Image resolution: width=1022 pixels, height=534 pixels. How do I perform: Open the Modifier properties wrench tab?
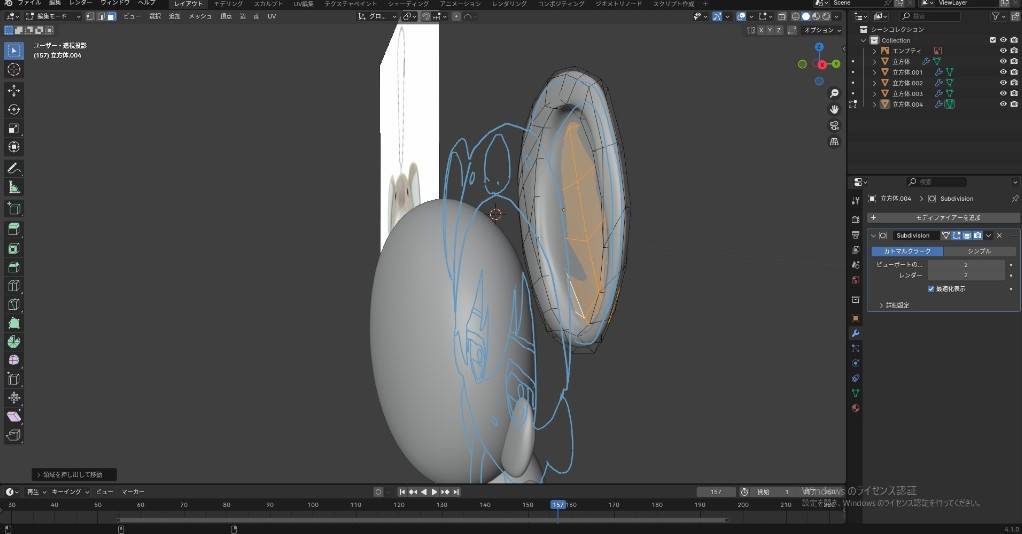pyautogui.click(x=855, y=332)
